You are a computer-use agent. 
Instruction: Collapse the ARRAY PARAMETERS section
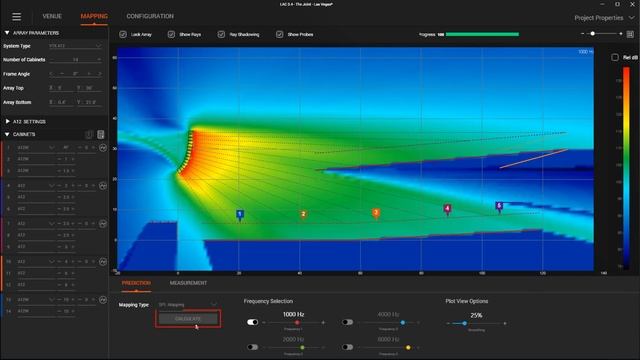(7, 33)
